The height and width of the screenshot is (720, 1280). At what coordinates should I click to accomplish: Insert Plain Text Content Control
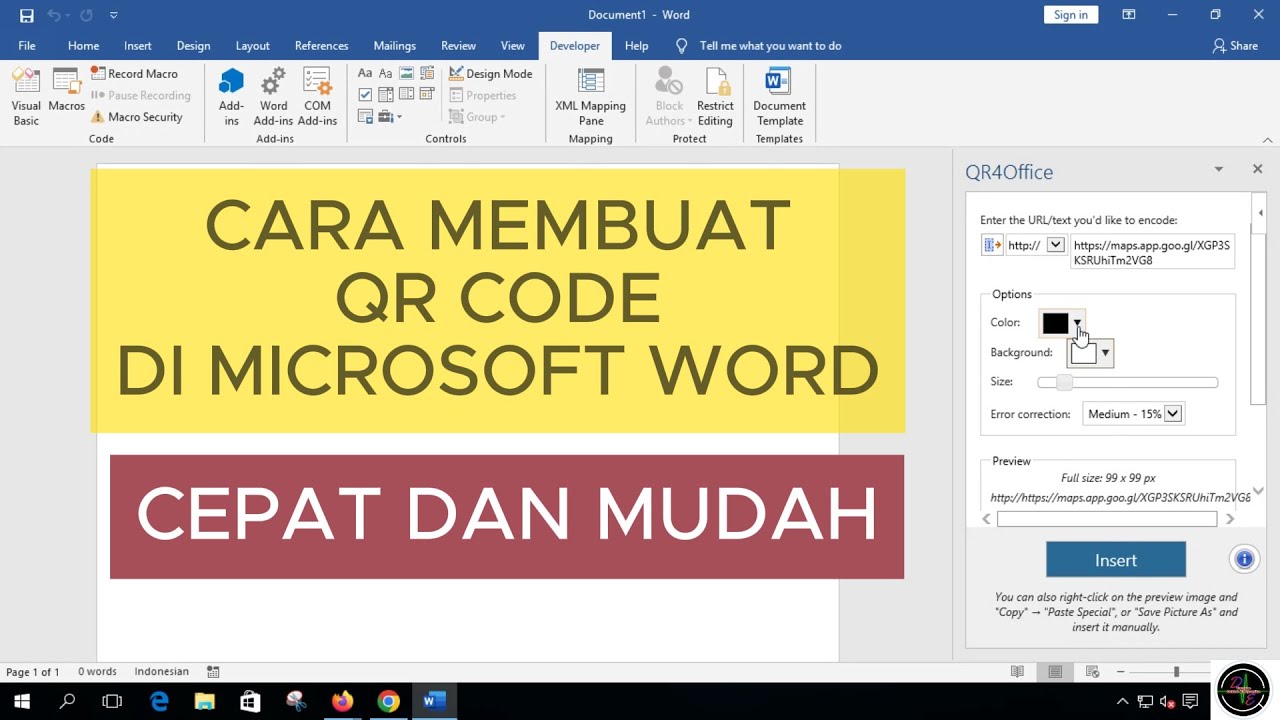click(386, 74)
